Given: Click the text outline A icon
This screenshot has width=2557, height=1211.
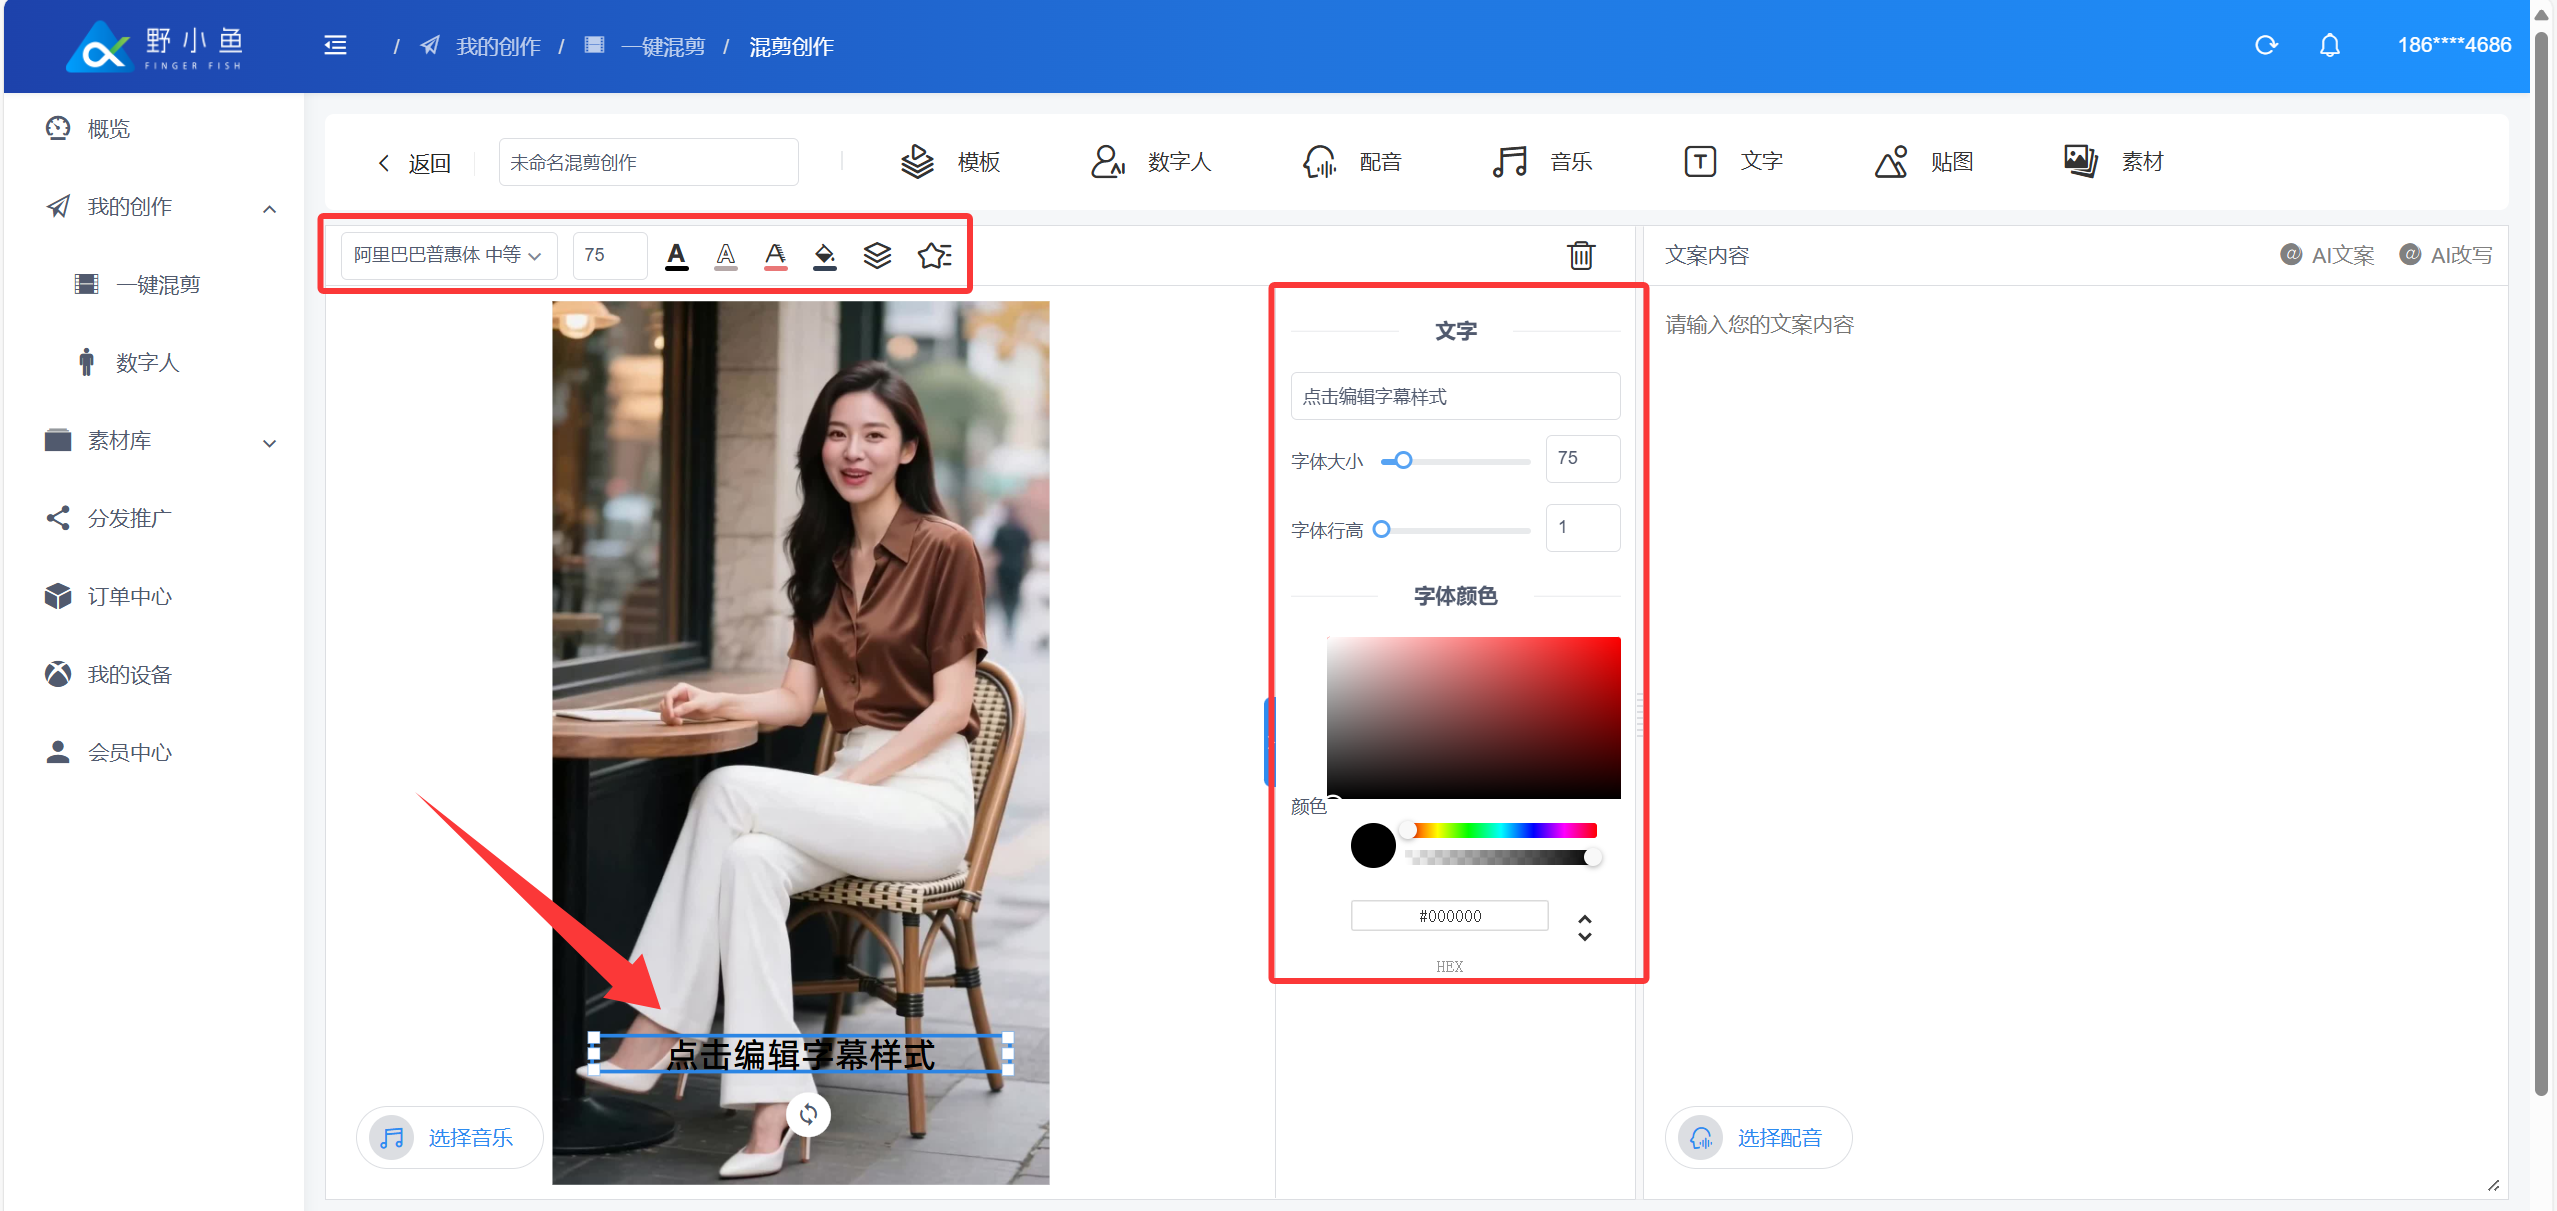Looking at the screenshot, I should 726,256.
